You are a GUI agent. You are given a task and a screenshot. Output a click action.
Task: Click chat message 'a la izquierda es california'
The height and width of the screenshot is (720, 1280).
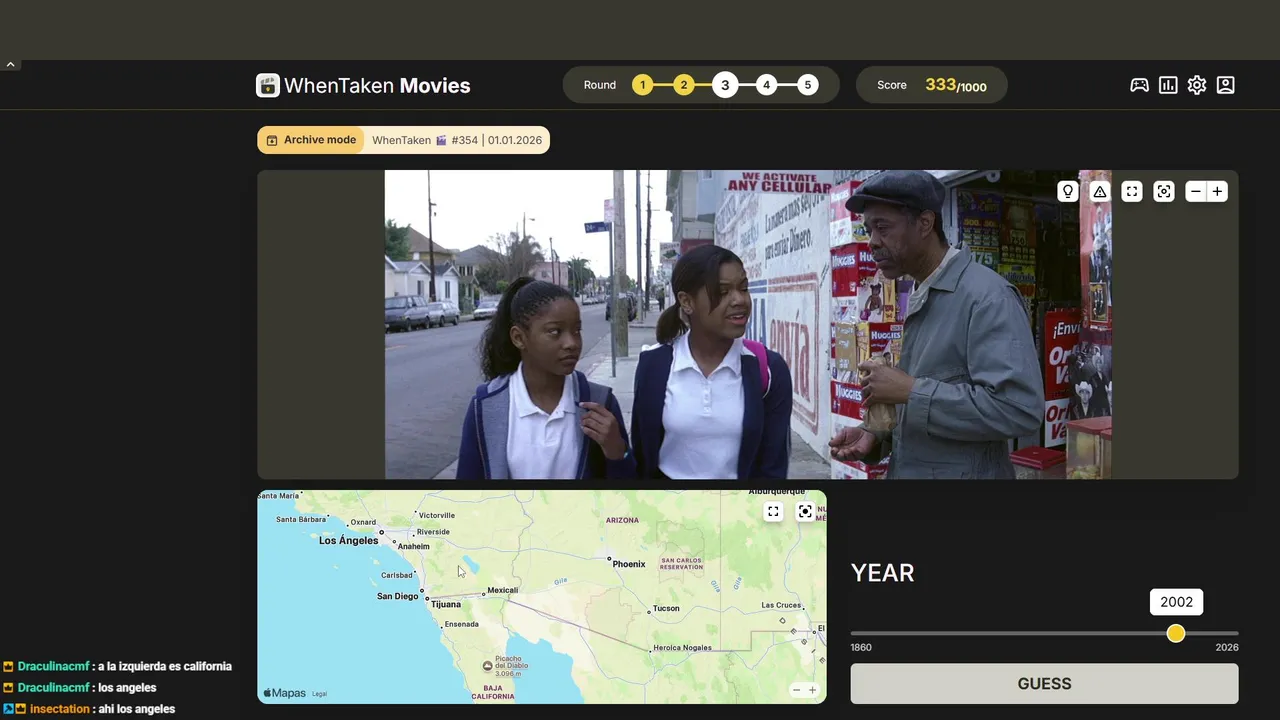pos(165,666)
